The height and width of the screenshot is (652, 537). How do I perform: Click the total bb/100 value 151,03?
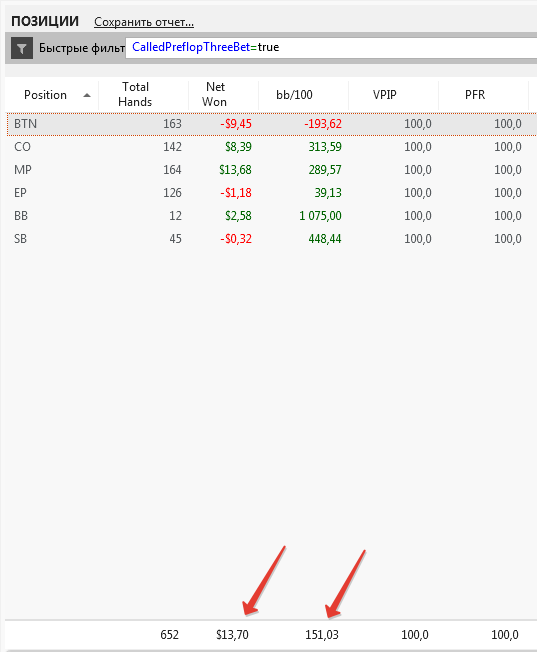pyautogui.click(x=322, y=635)
